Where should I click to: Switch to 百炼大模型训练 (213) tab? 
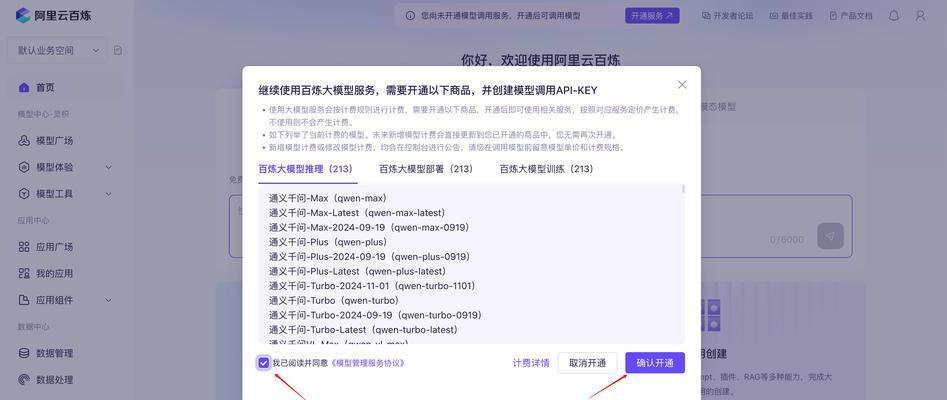tap(547, 169)
